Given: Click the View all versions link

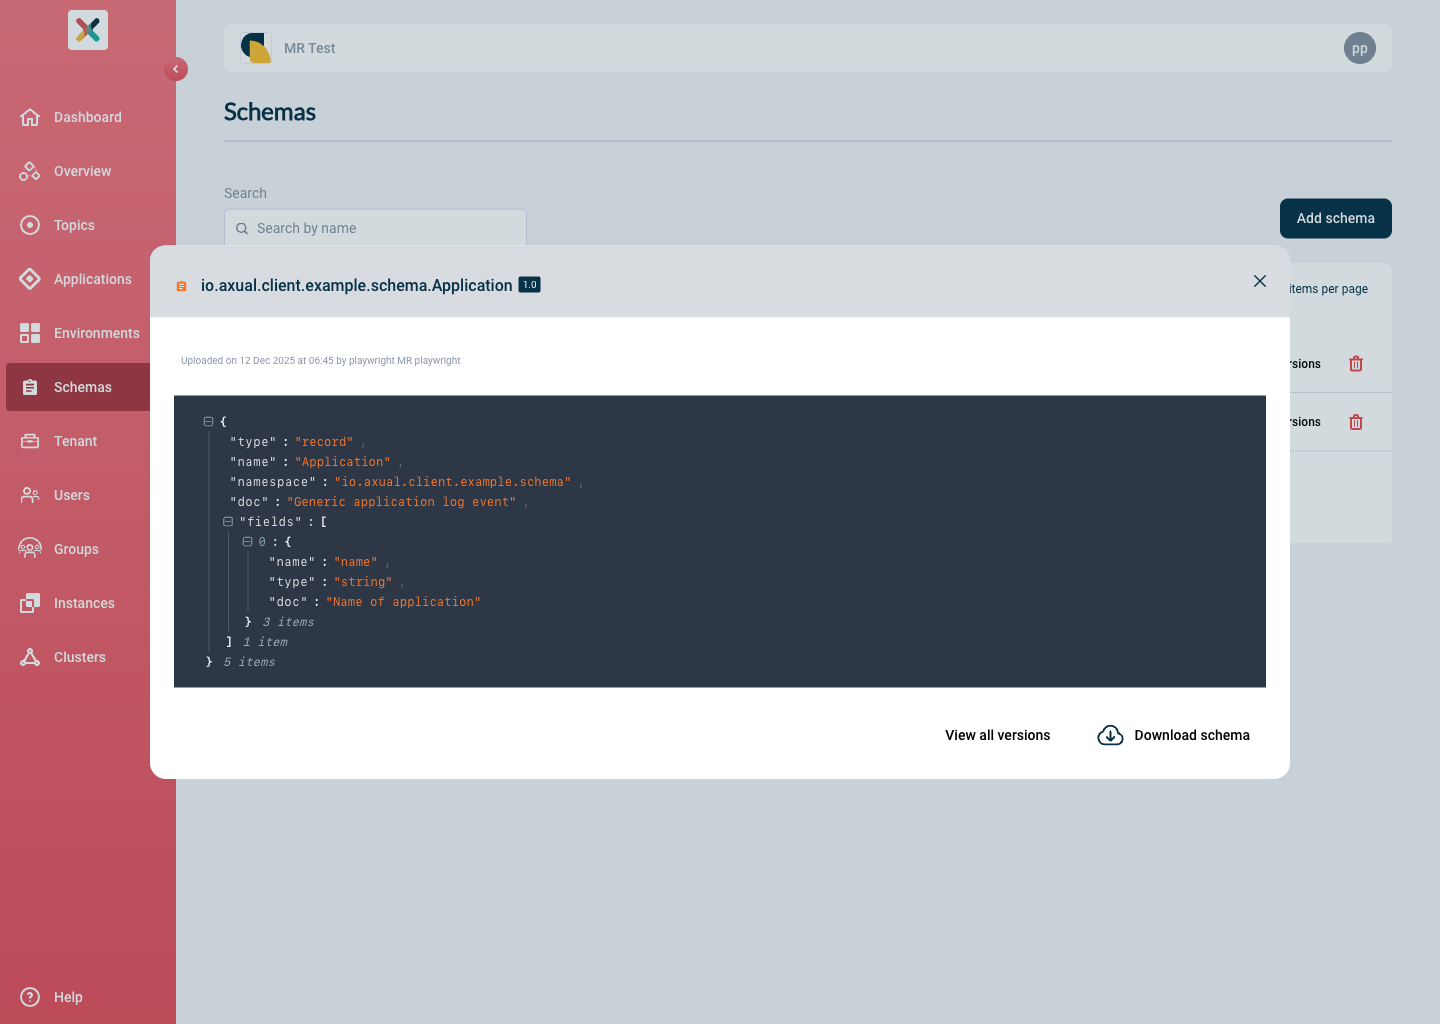Looking at the screenshot, I should (997, 735).
